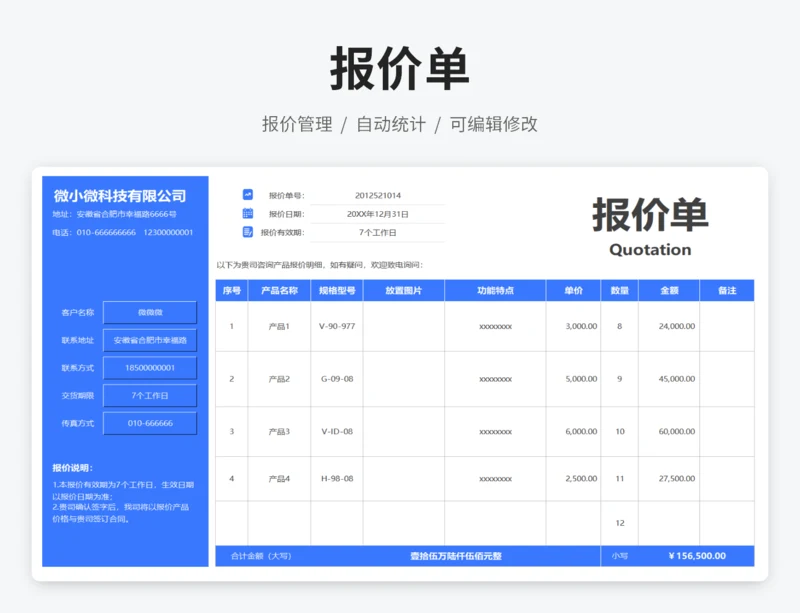This screenshot has width=800, height=613.
Task: Click the 合计金额（大写） label
Action: pyautogui.click(x=261, y=556)
